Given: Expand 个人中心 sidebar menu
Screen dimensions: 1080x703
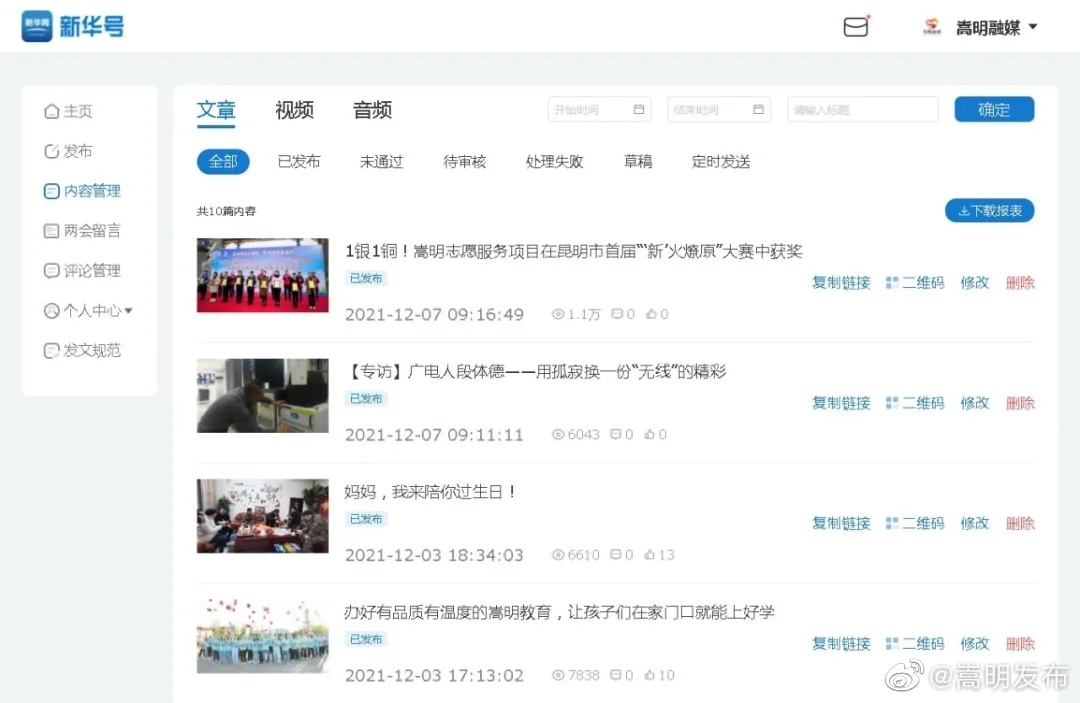Looking at the screenshot, I should pyautogui.click(x=88, y=311).
